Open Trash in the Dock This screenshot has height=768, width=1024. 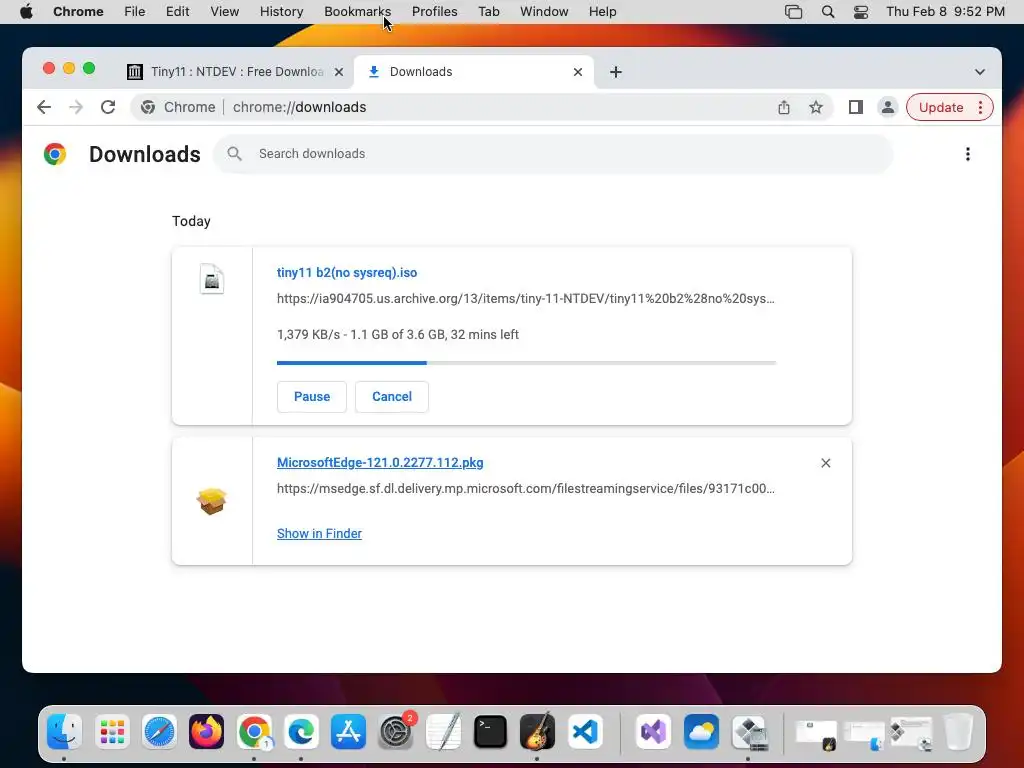[958, 731]
